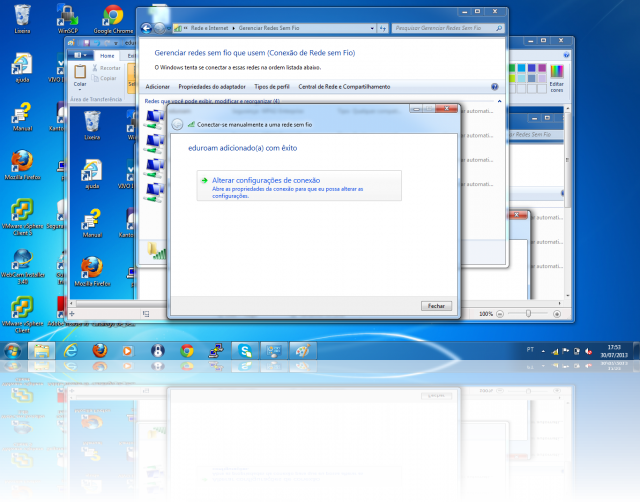Click Editar cores in Paint
Viewport: 640px width, 504px height.
click(557, 78)
